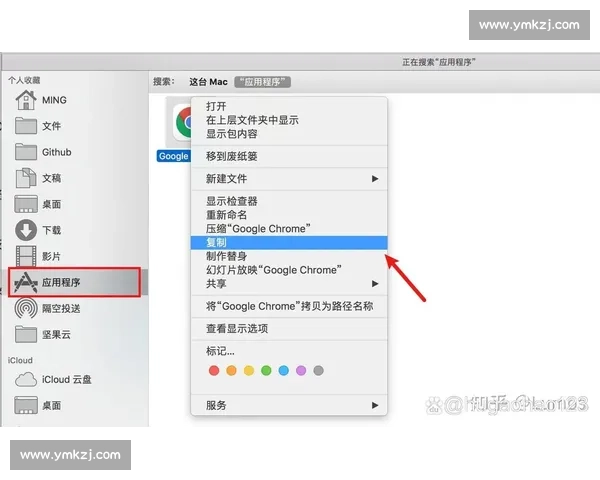This screenshot has height=480, width=600.
Task: Open the 隔空投送 AirDrop icon
Action: (x=26, y=308)
